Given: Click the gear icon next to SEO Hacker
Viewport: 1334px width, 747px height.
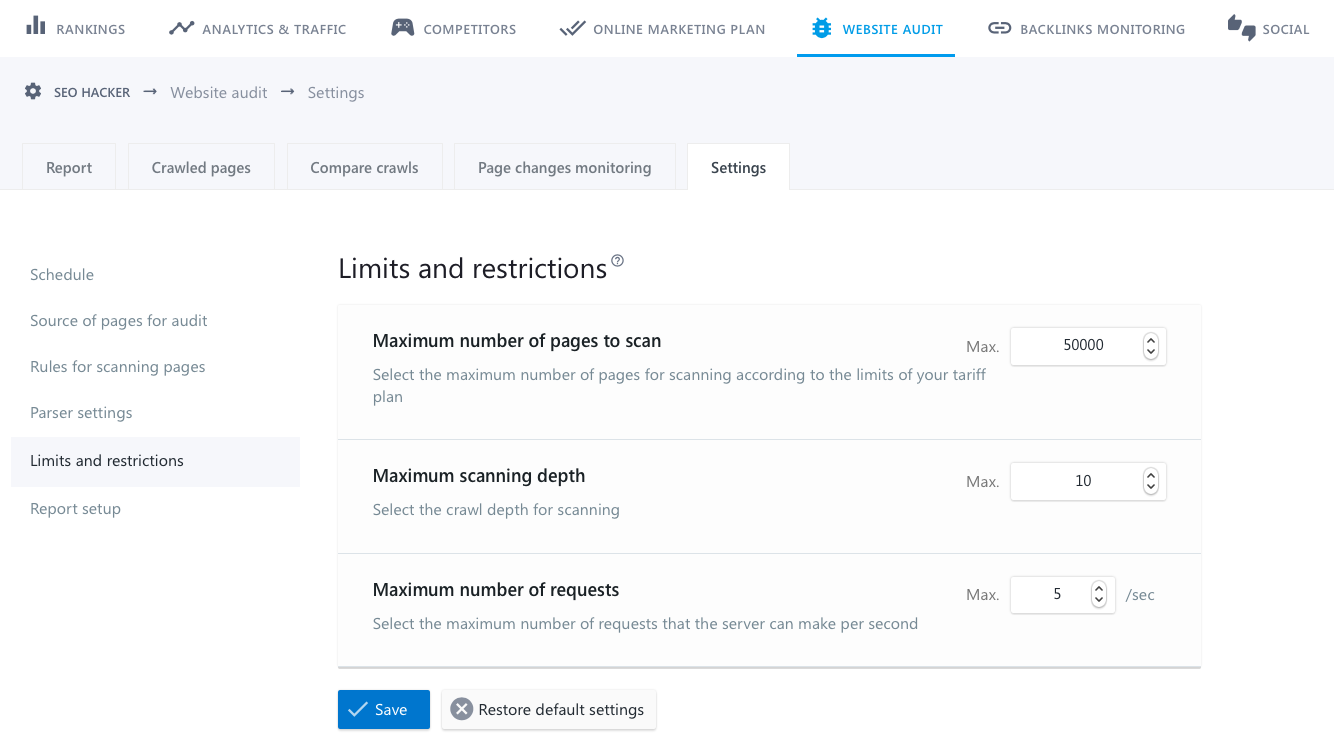Looking at the screenshot, I should [x=33, y=92].
